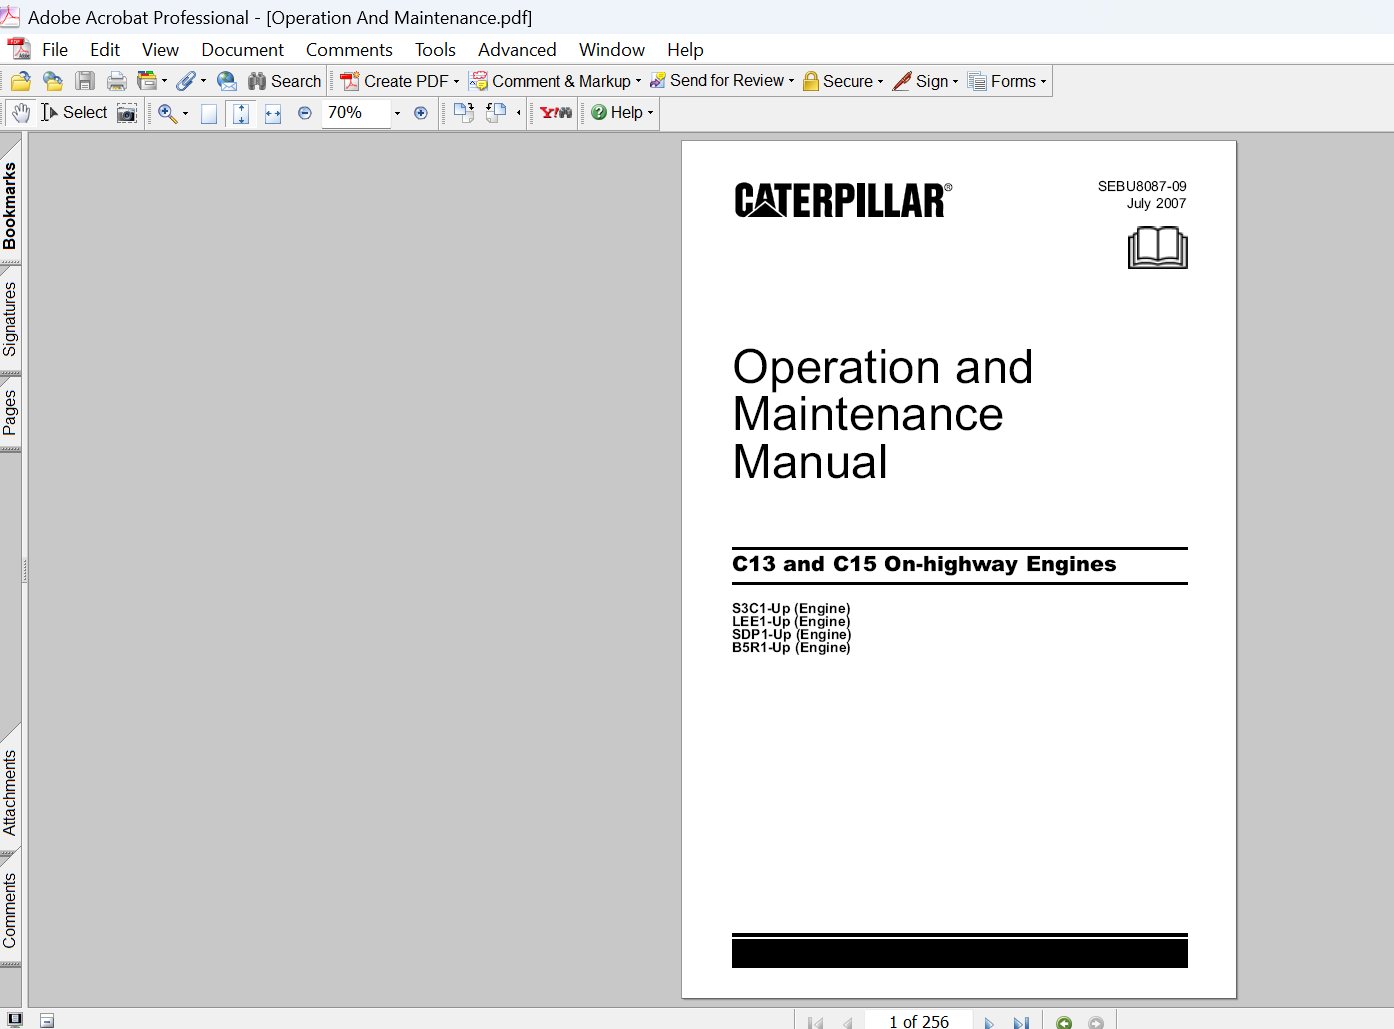Screen dimensions: 1394x1029
Task: Click the 70% zoom level field
Action: click(x=356, y=113)
